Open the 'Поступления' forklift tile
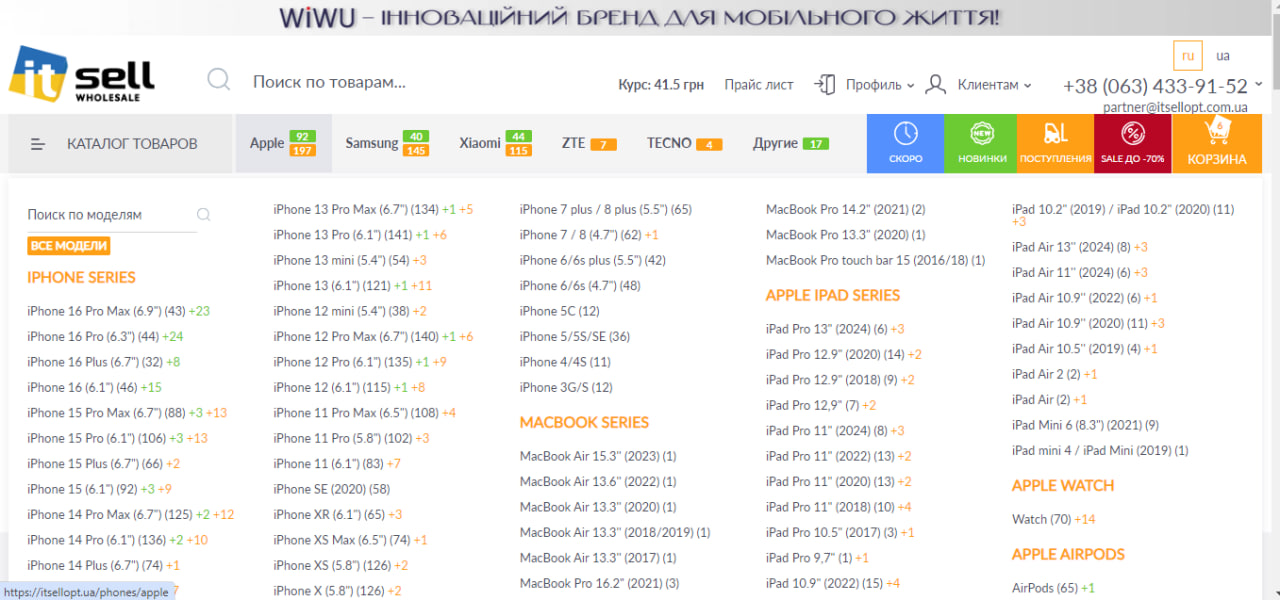1280x600 pixels. pyautogui.click(x=1055, y=143)
